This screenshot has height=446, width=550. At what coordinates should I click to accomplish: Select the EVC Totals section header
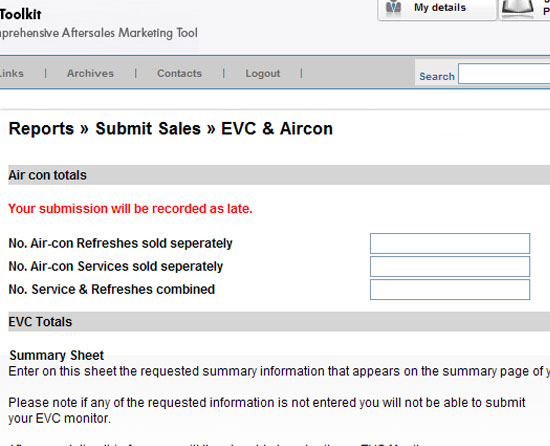279,322
